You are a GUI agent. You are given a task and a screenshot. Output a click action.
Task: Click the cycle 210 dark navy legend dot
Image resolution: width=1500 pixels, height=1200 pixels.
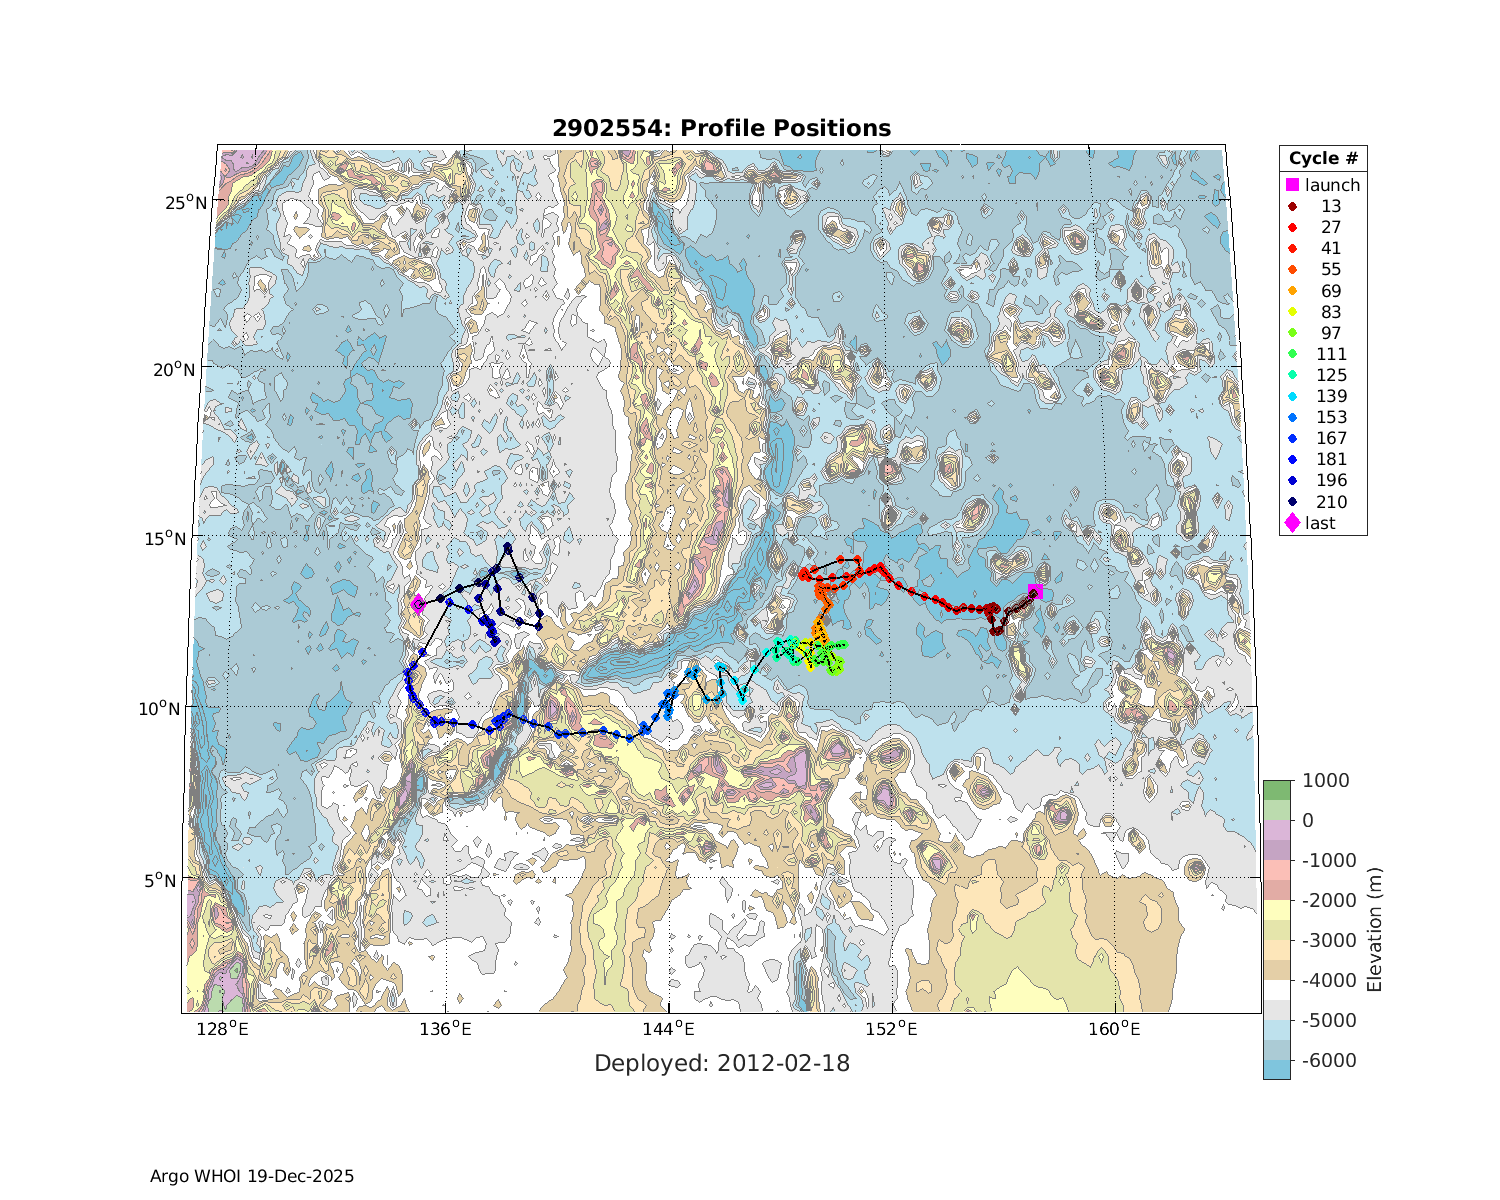point(1292,502)
